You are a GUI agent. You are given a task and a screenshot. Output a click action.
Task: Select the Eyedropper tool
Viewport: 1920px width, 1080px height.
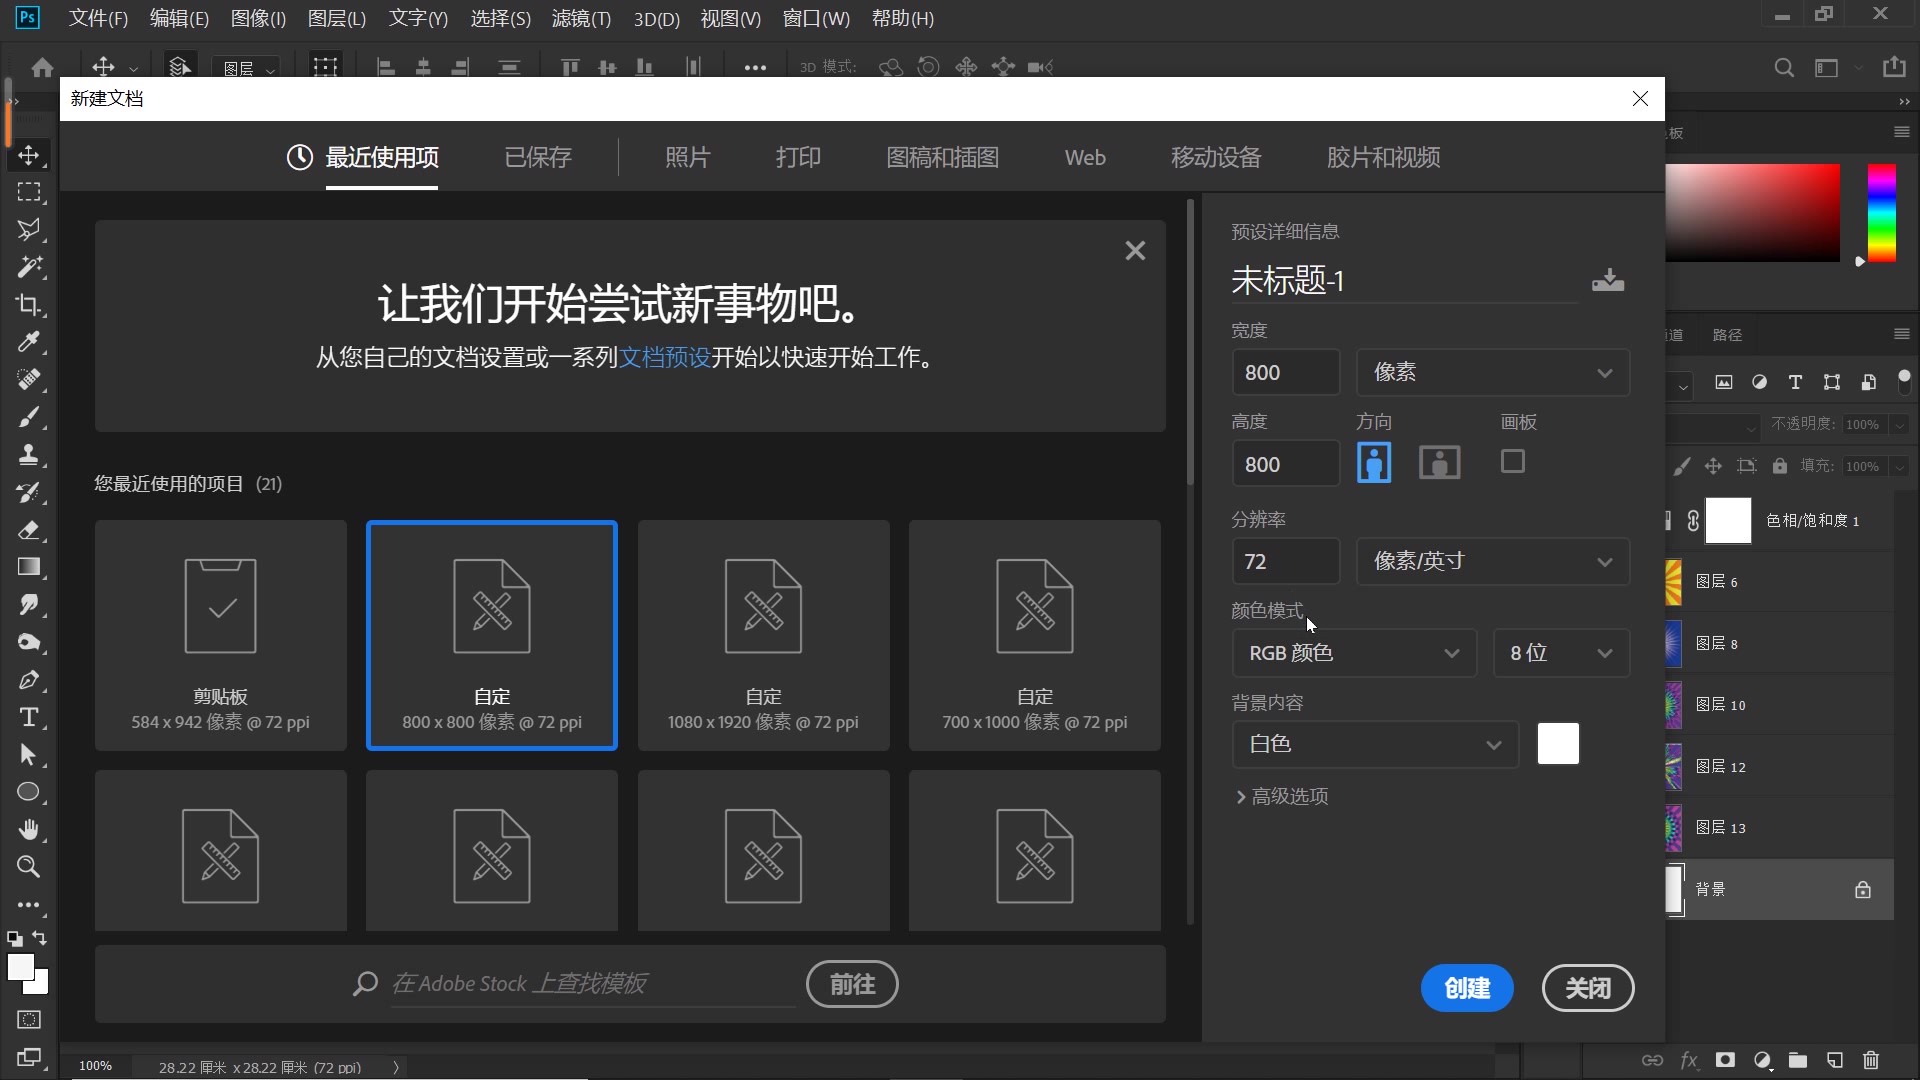[x=28, y=342]
